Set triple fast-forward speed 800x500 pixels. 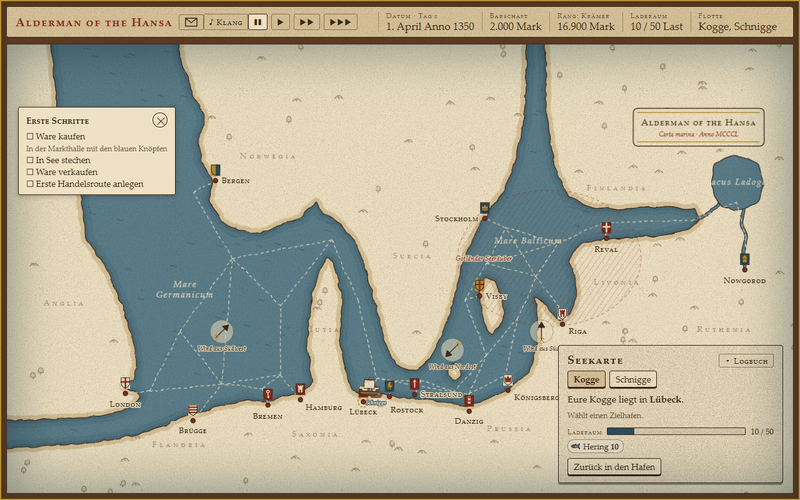point(340,22)
